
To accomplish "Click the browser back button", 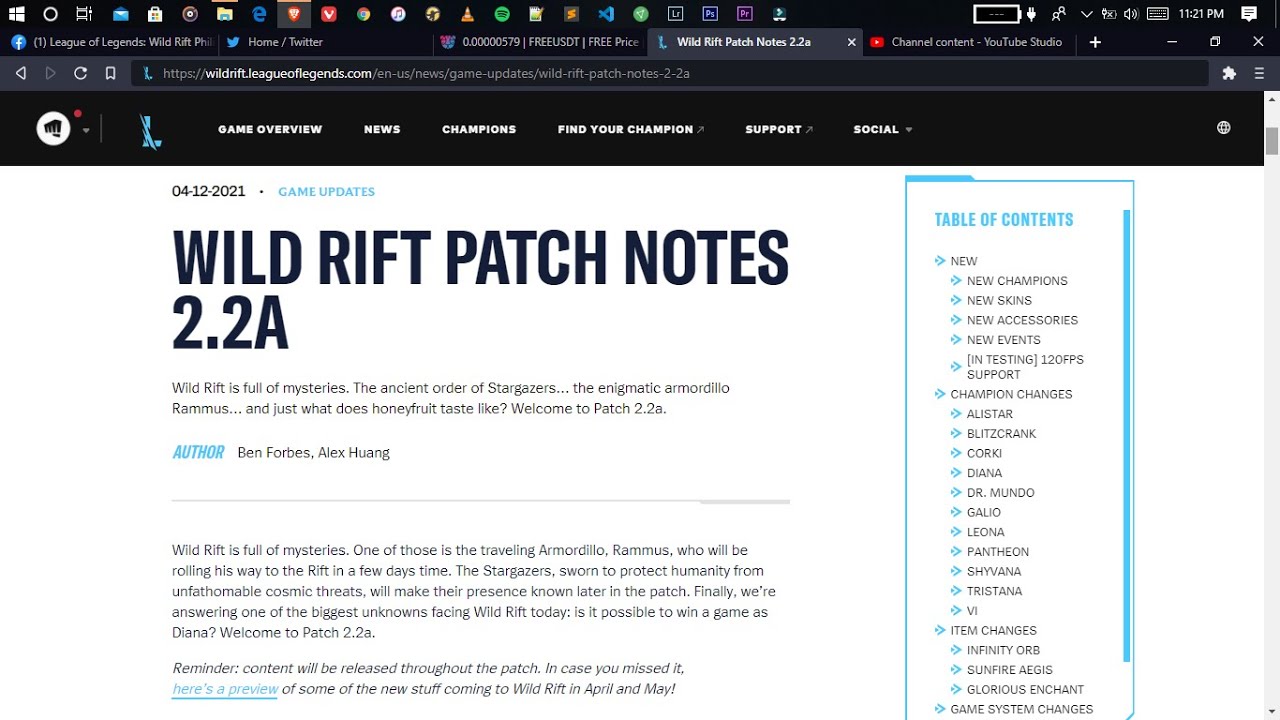I will point(20,73).
